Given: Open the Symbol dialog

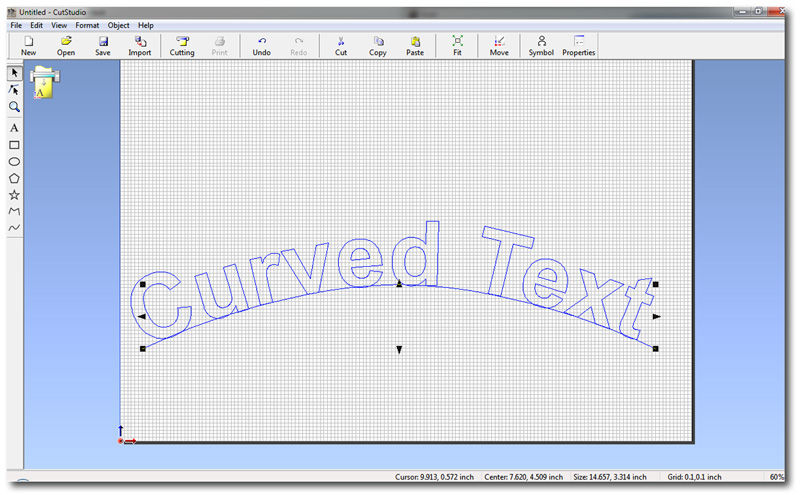Looking at the screenshot, I should pyautogui.click(x=541, y=46).
